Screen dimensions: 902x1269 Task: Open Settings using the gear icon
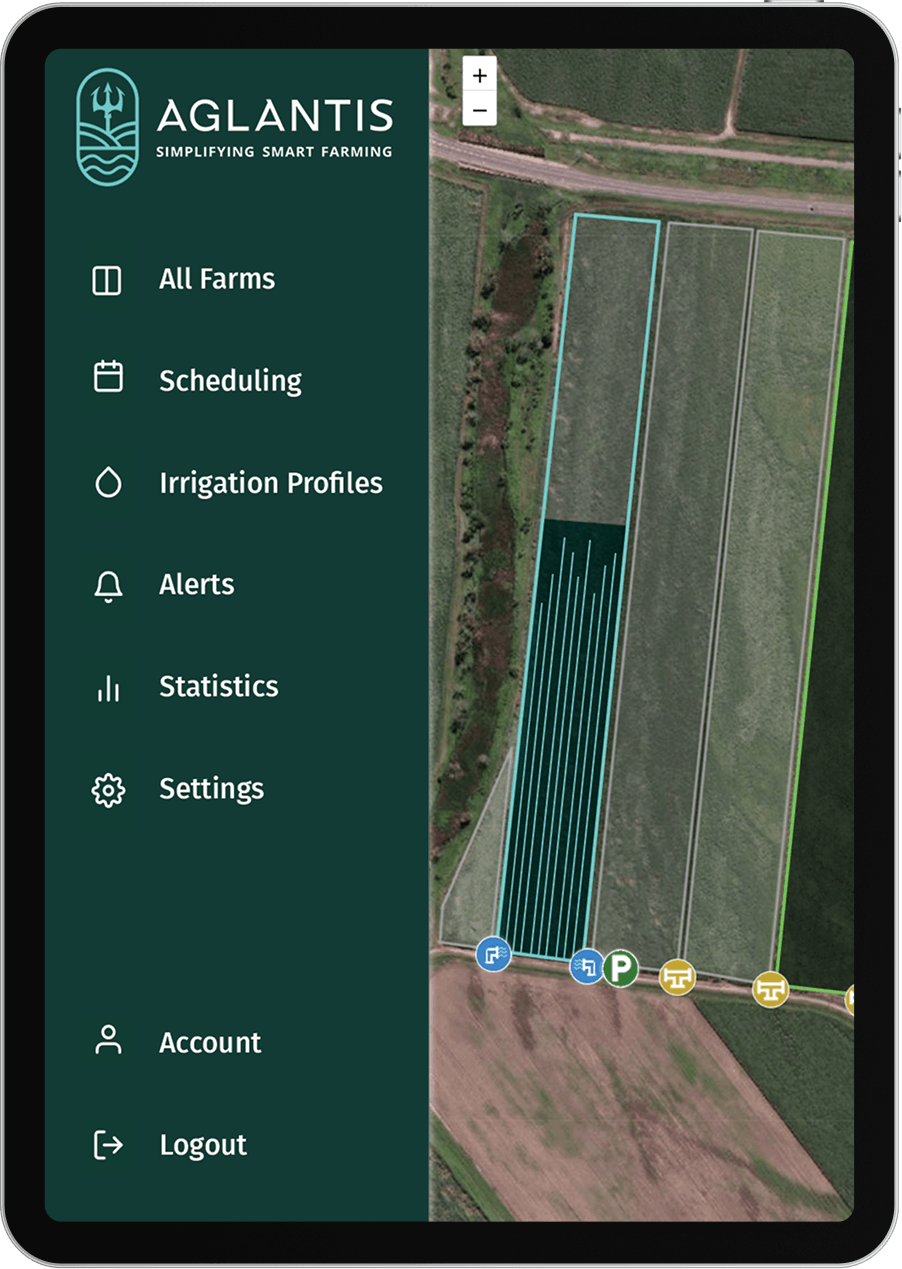[108, 790]
